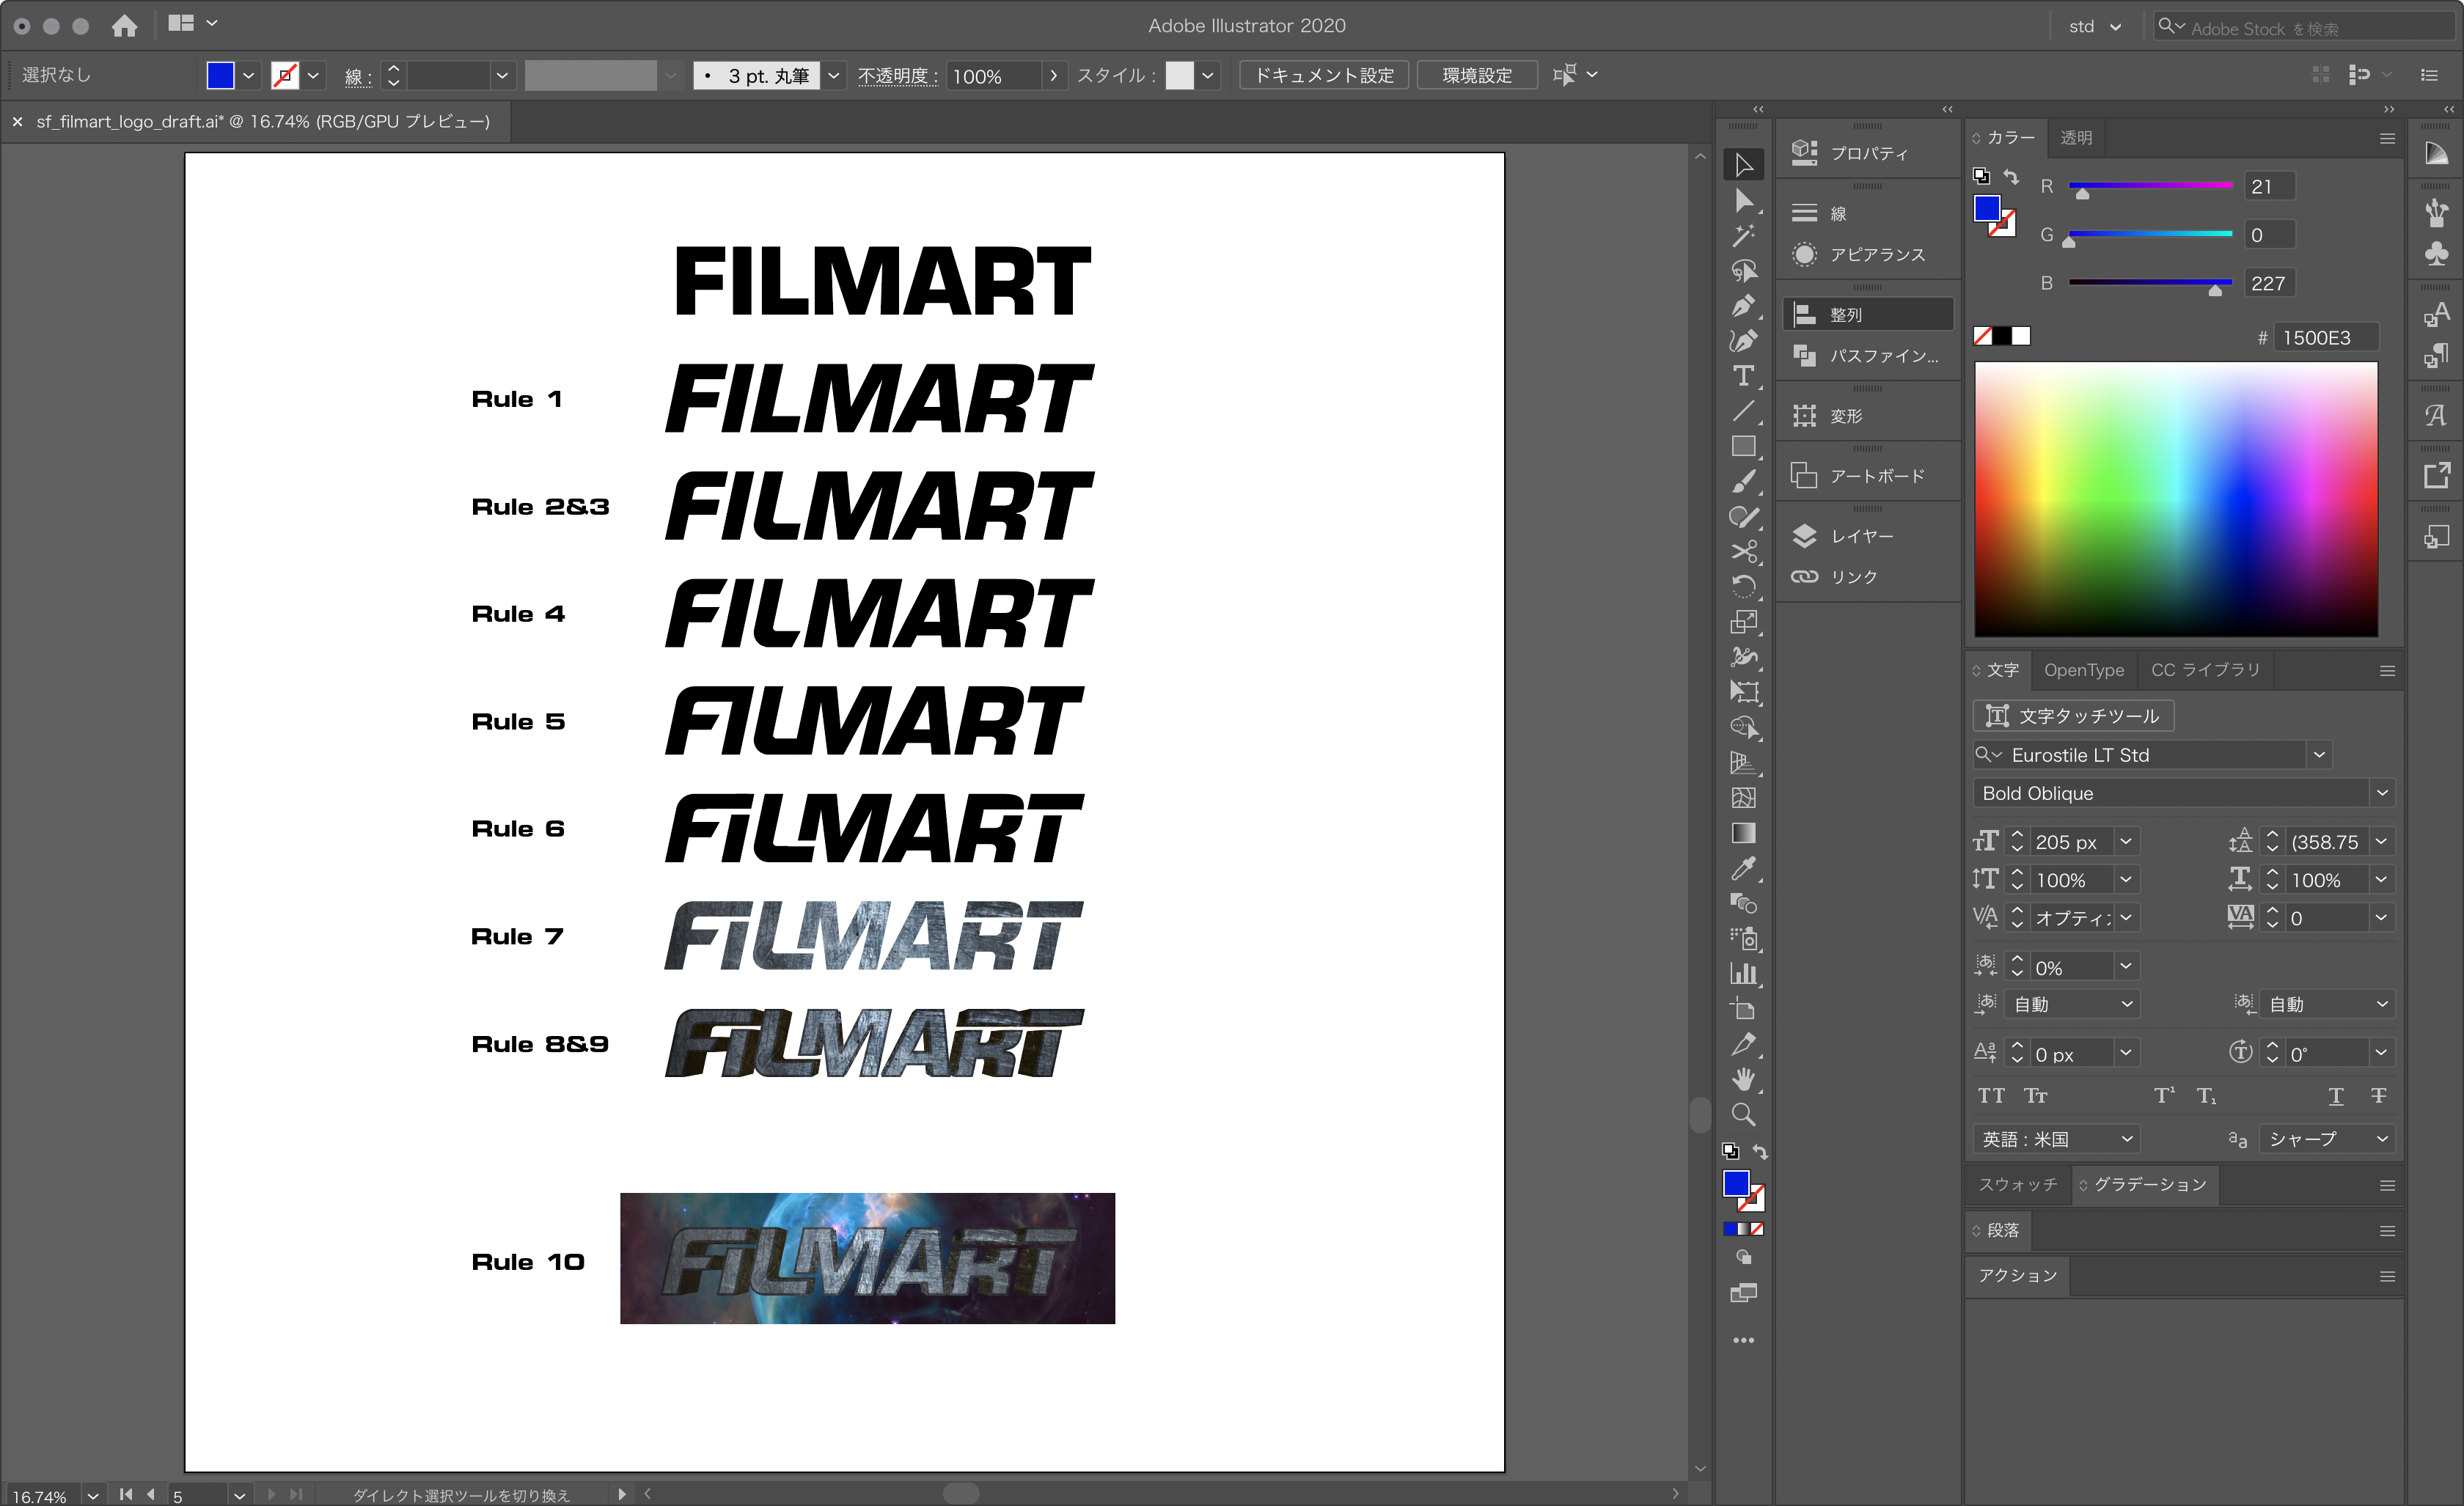
Task: Select the Eyedropper tool
Action: [x=1743, y=868]
